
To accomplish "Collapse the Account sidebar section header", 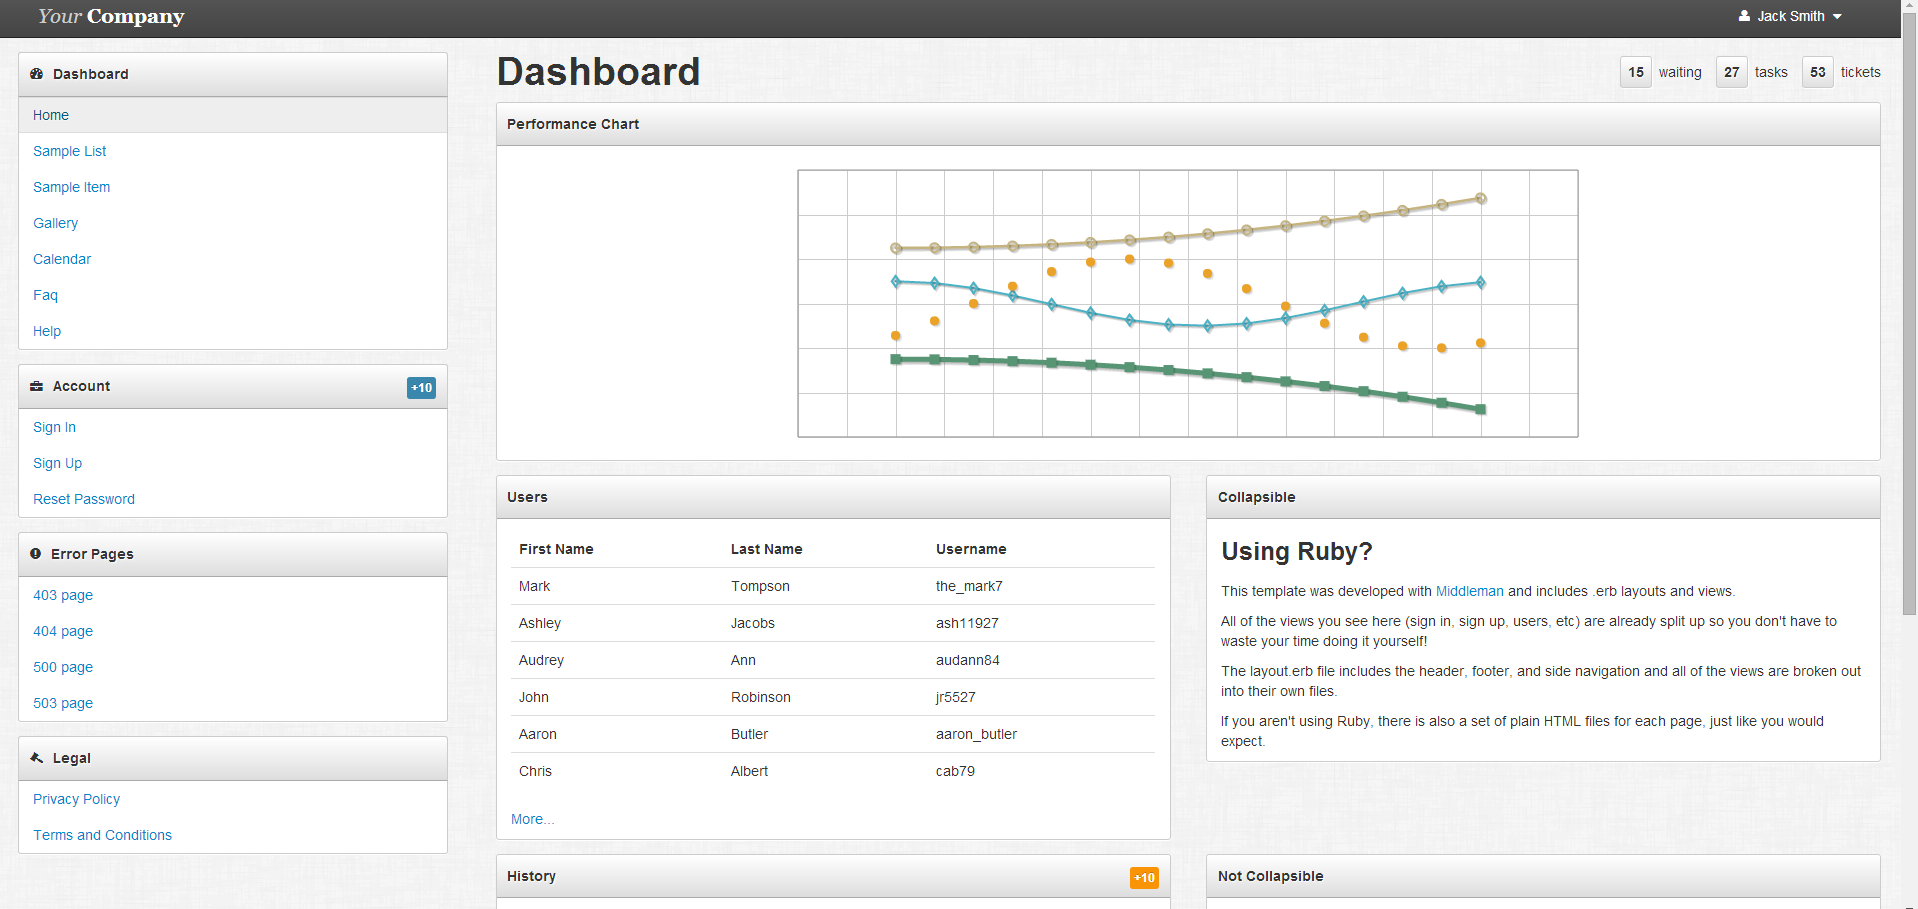I will pyautogui.click(x=233, y=387).
